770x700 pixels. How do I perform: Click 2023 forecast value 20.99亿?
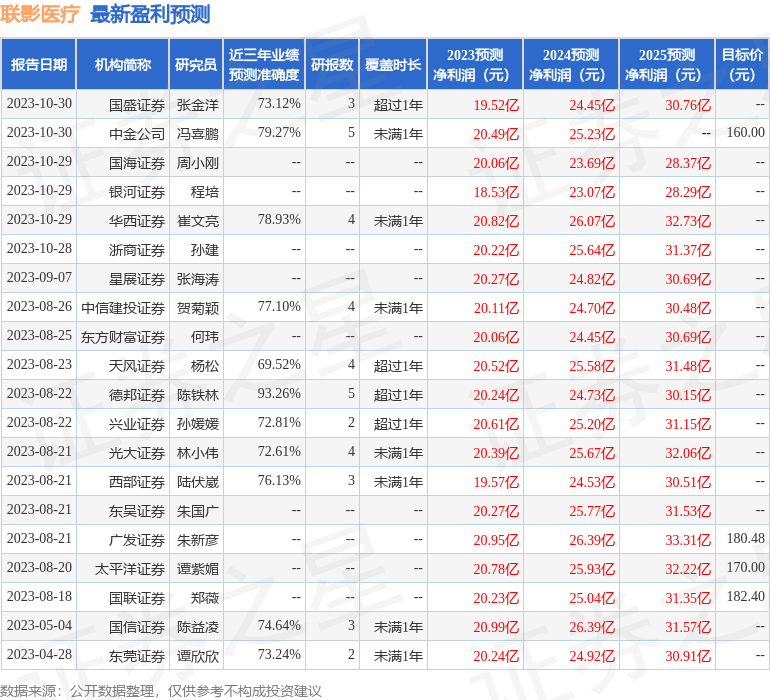click(x=496, y=627)
